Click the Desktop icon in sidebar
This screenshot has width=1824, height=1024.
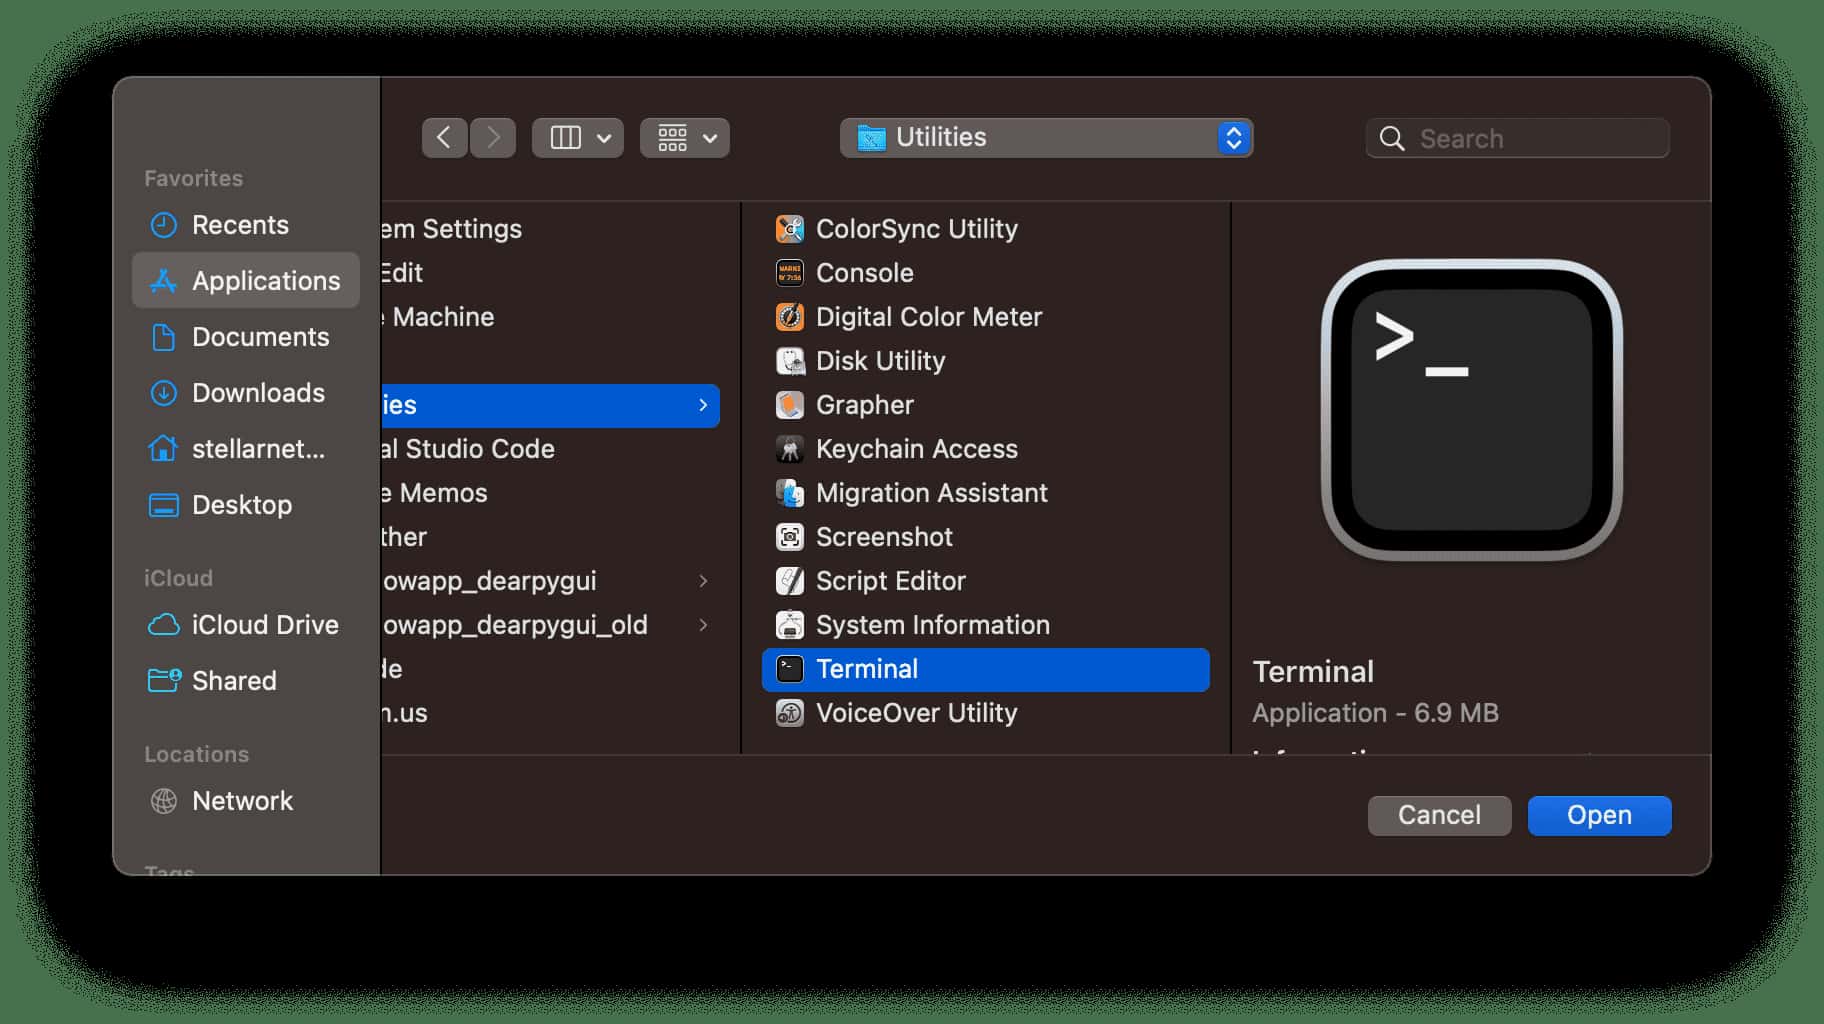[x=163, y=505]
